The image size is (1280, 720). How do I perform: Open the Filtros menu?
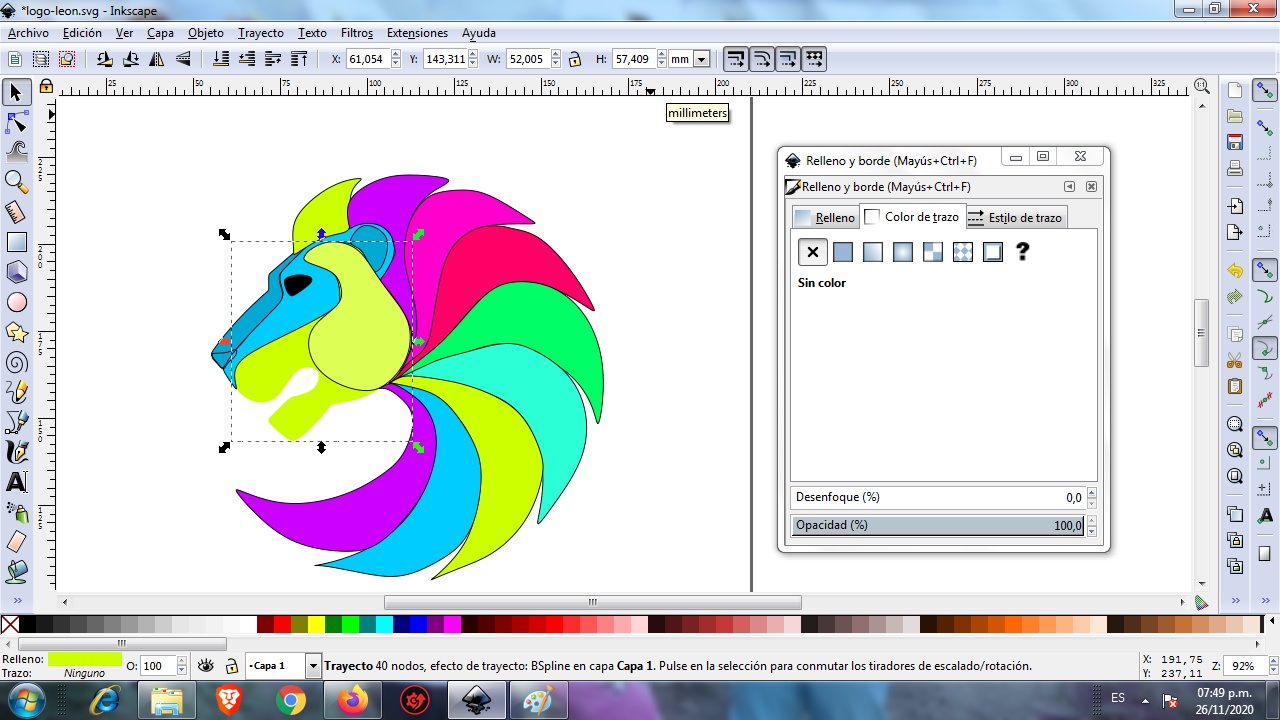pos(357,33)
